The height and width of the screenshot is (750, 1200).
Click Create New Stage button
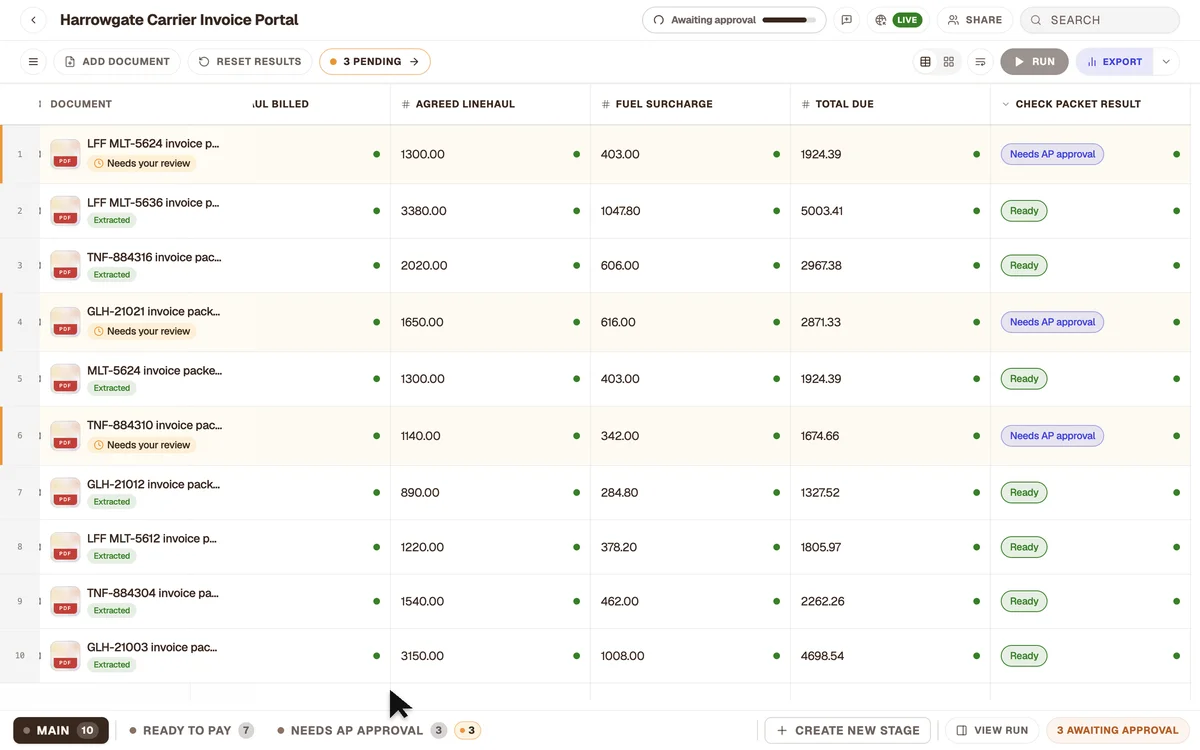848,731
